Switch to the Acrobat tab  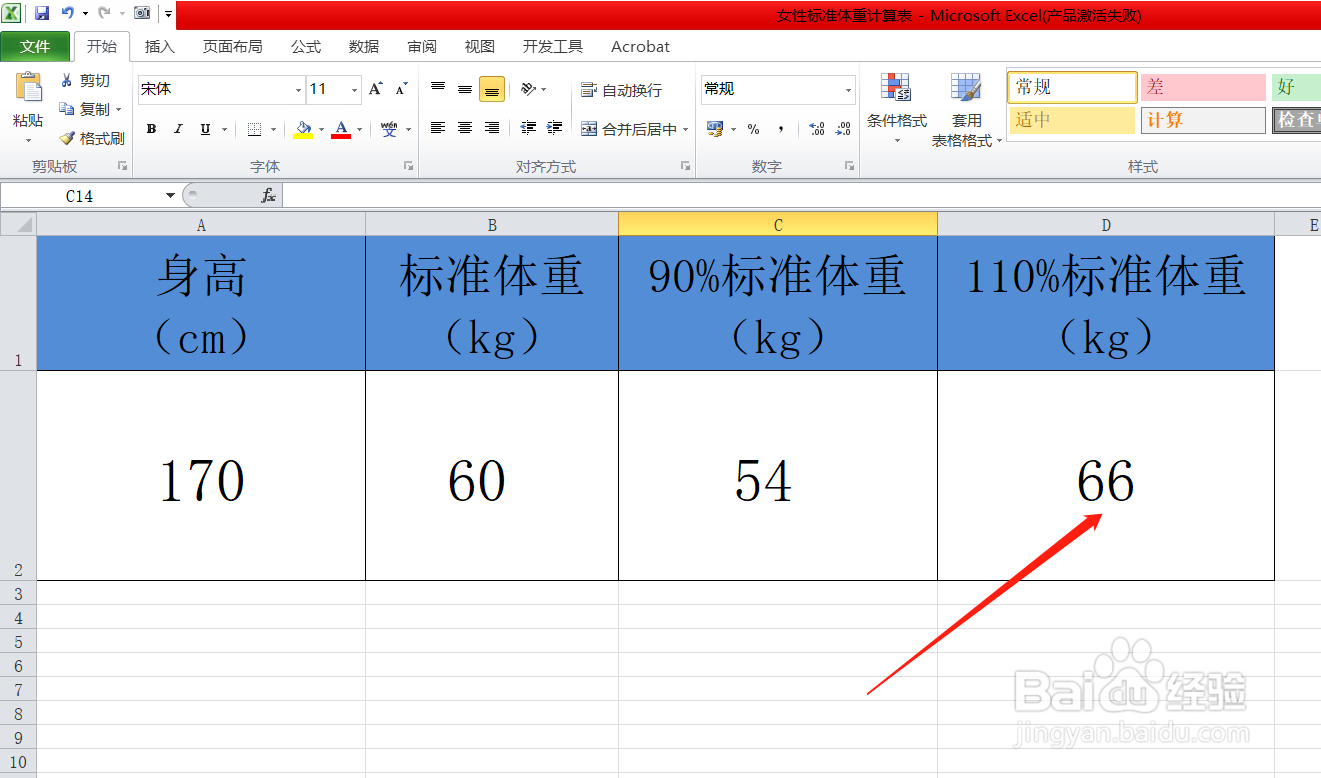pos(640,46)
